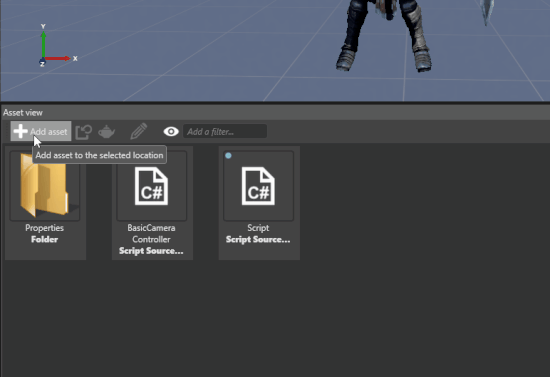Viewport: 550px width, 377px height.
Task: Click the blue Z axis gizmo dot
Action: click(42, 63)
